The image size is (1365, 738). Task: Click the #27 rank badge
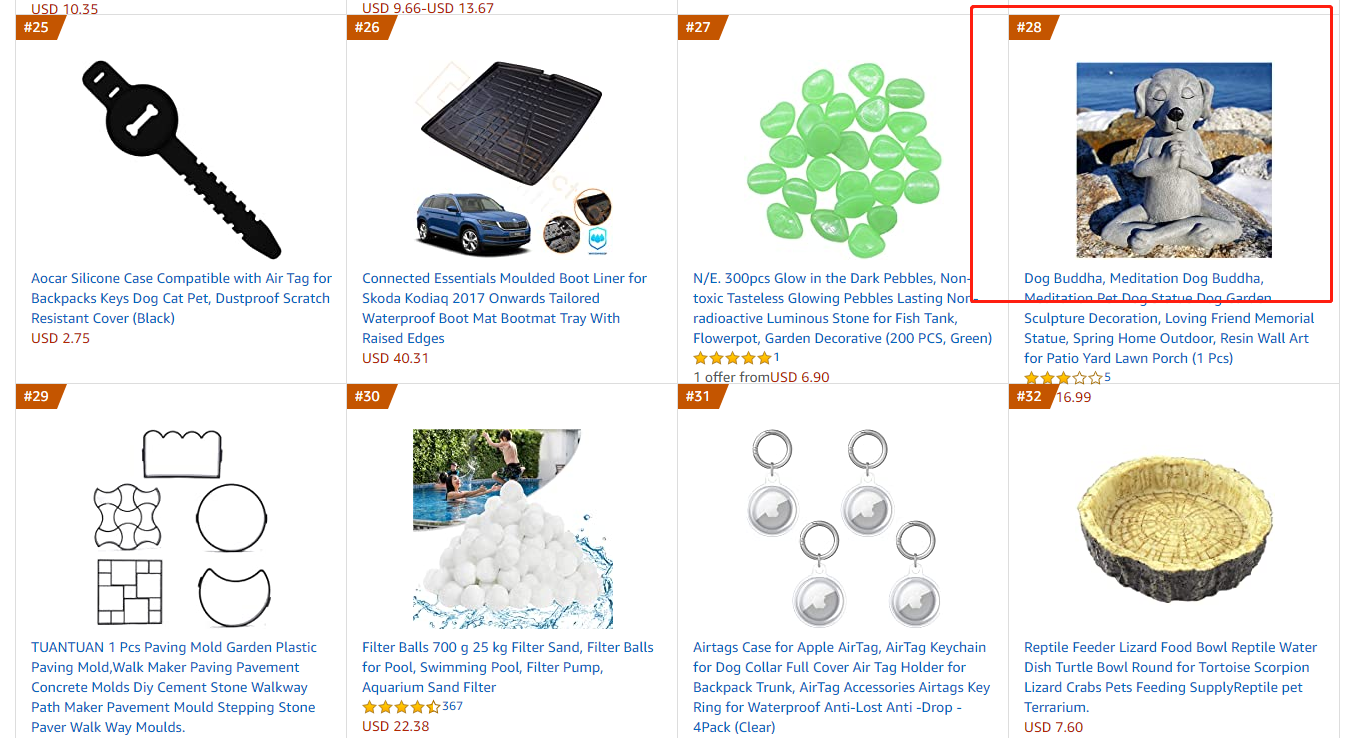pos(699,27)
